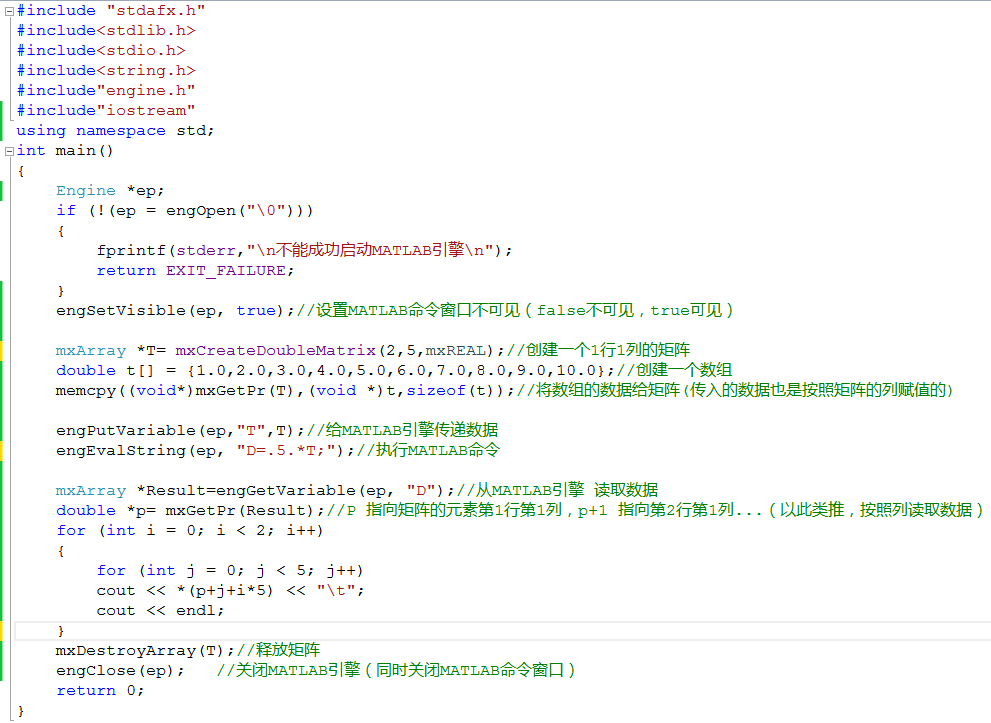991x723 pixels.
Task: Click the engOpen if statement
Action: point(185,211)
